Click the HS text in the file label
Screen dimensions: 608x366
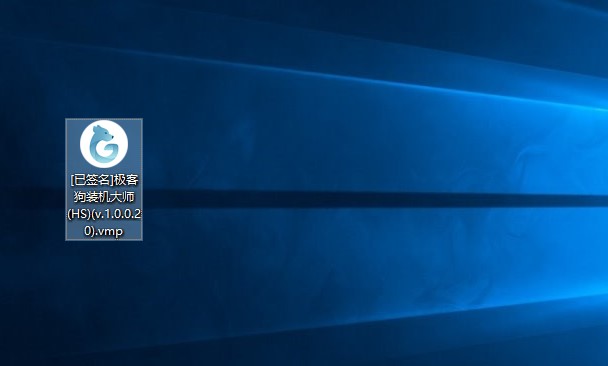pos(76,214)
